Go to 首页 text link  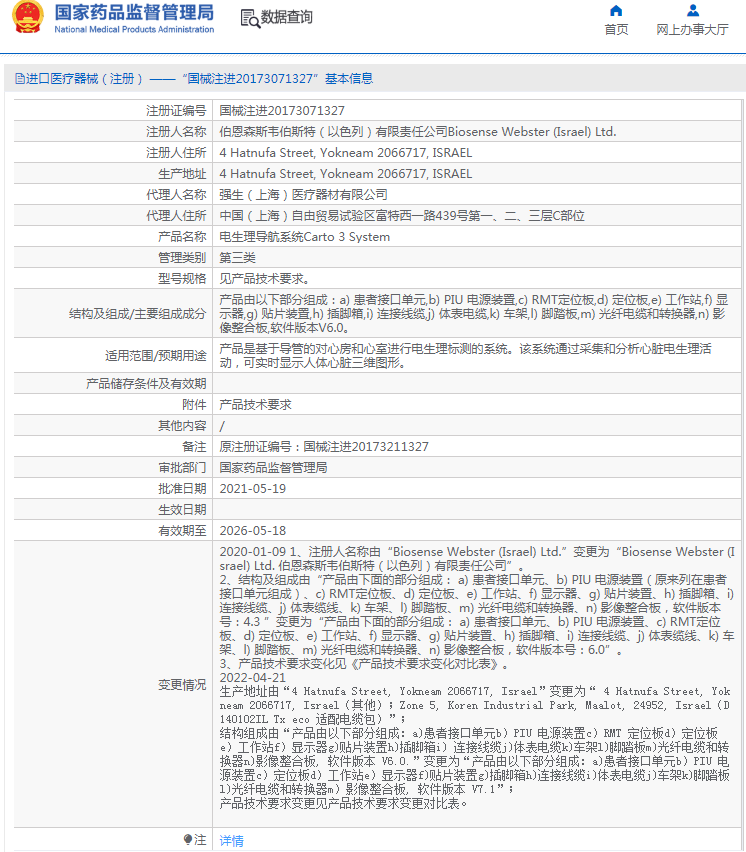tap(616, 30)
